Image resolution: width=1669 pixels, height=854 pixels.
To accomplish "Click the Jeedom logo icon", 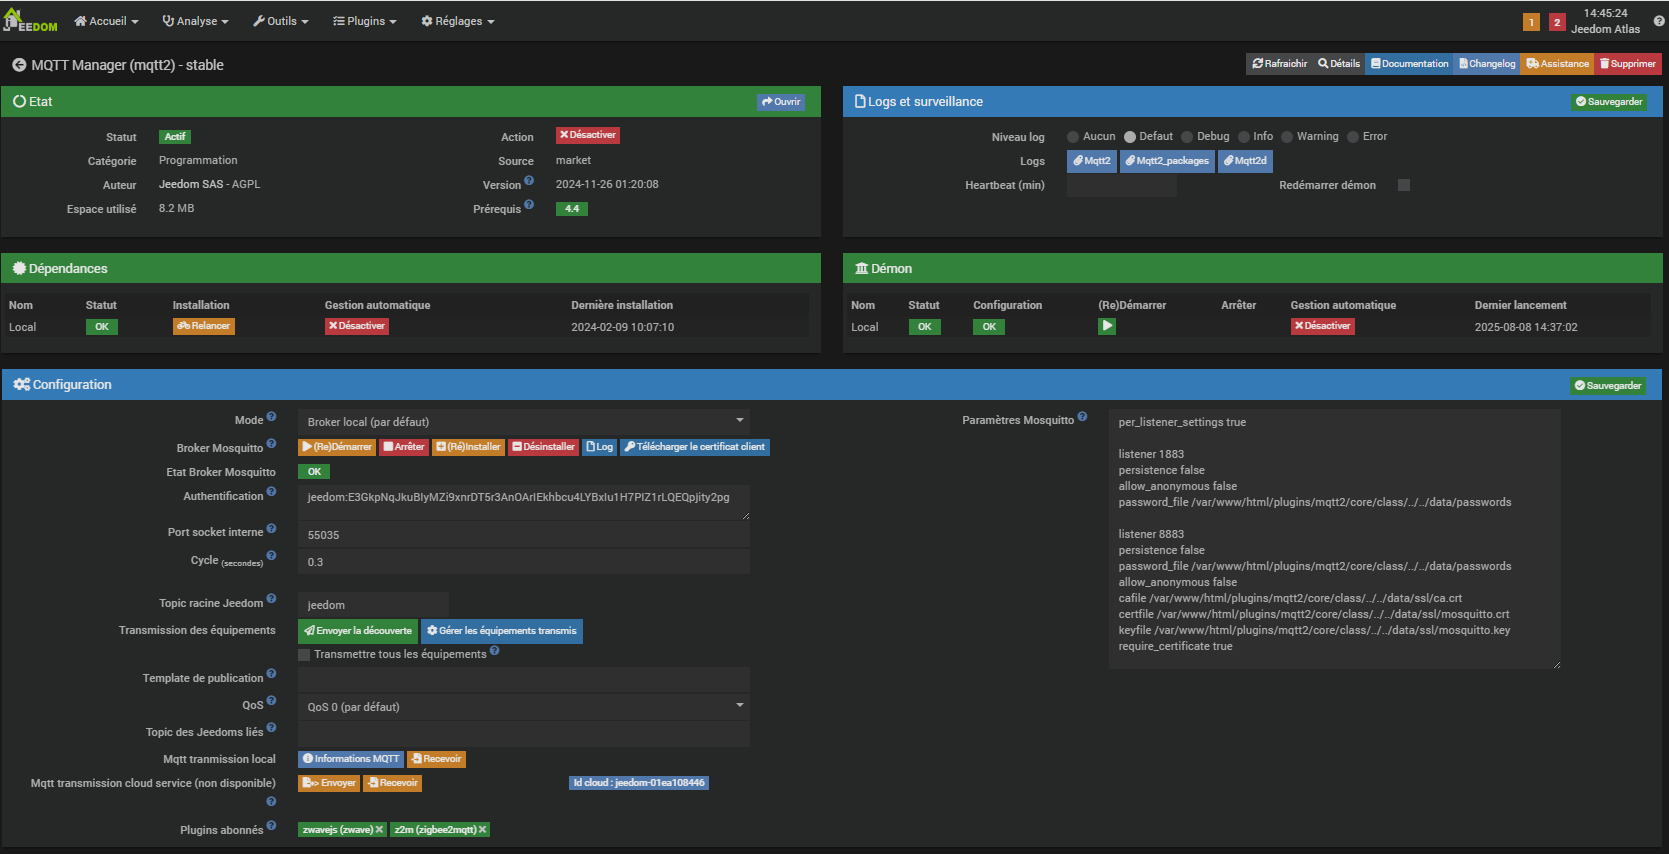I will 31,20.
